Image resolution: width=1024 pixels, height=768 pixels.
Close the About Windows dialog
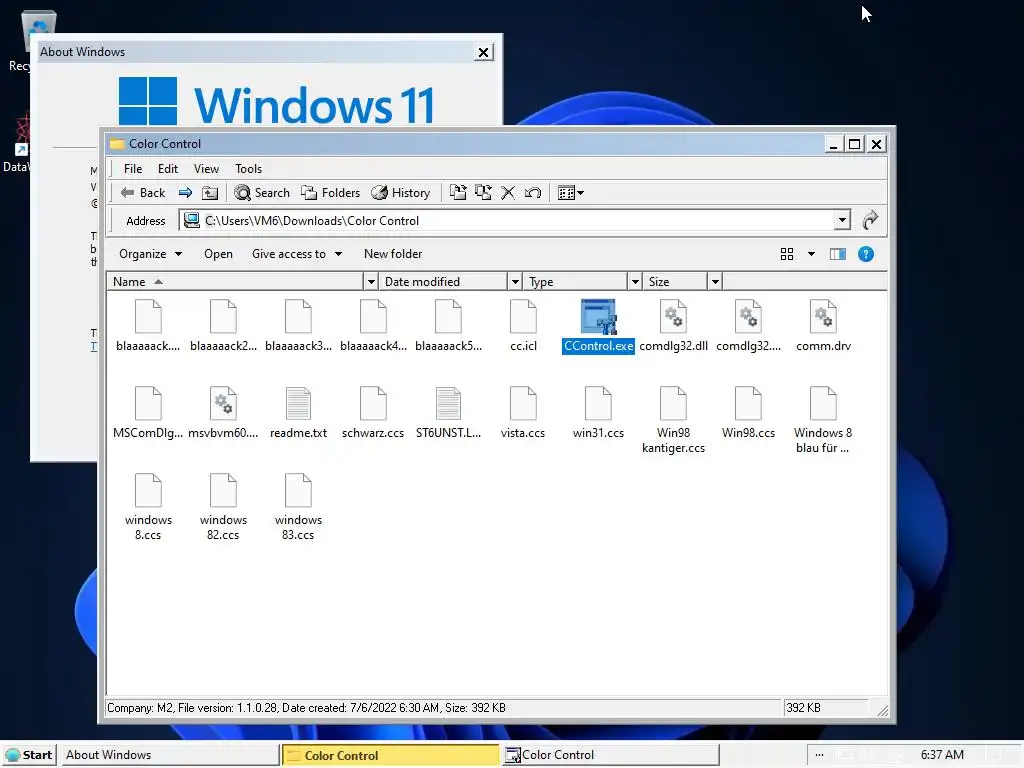(x=483, y=52)
